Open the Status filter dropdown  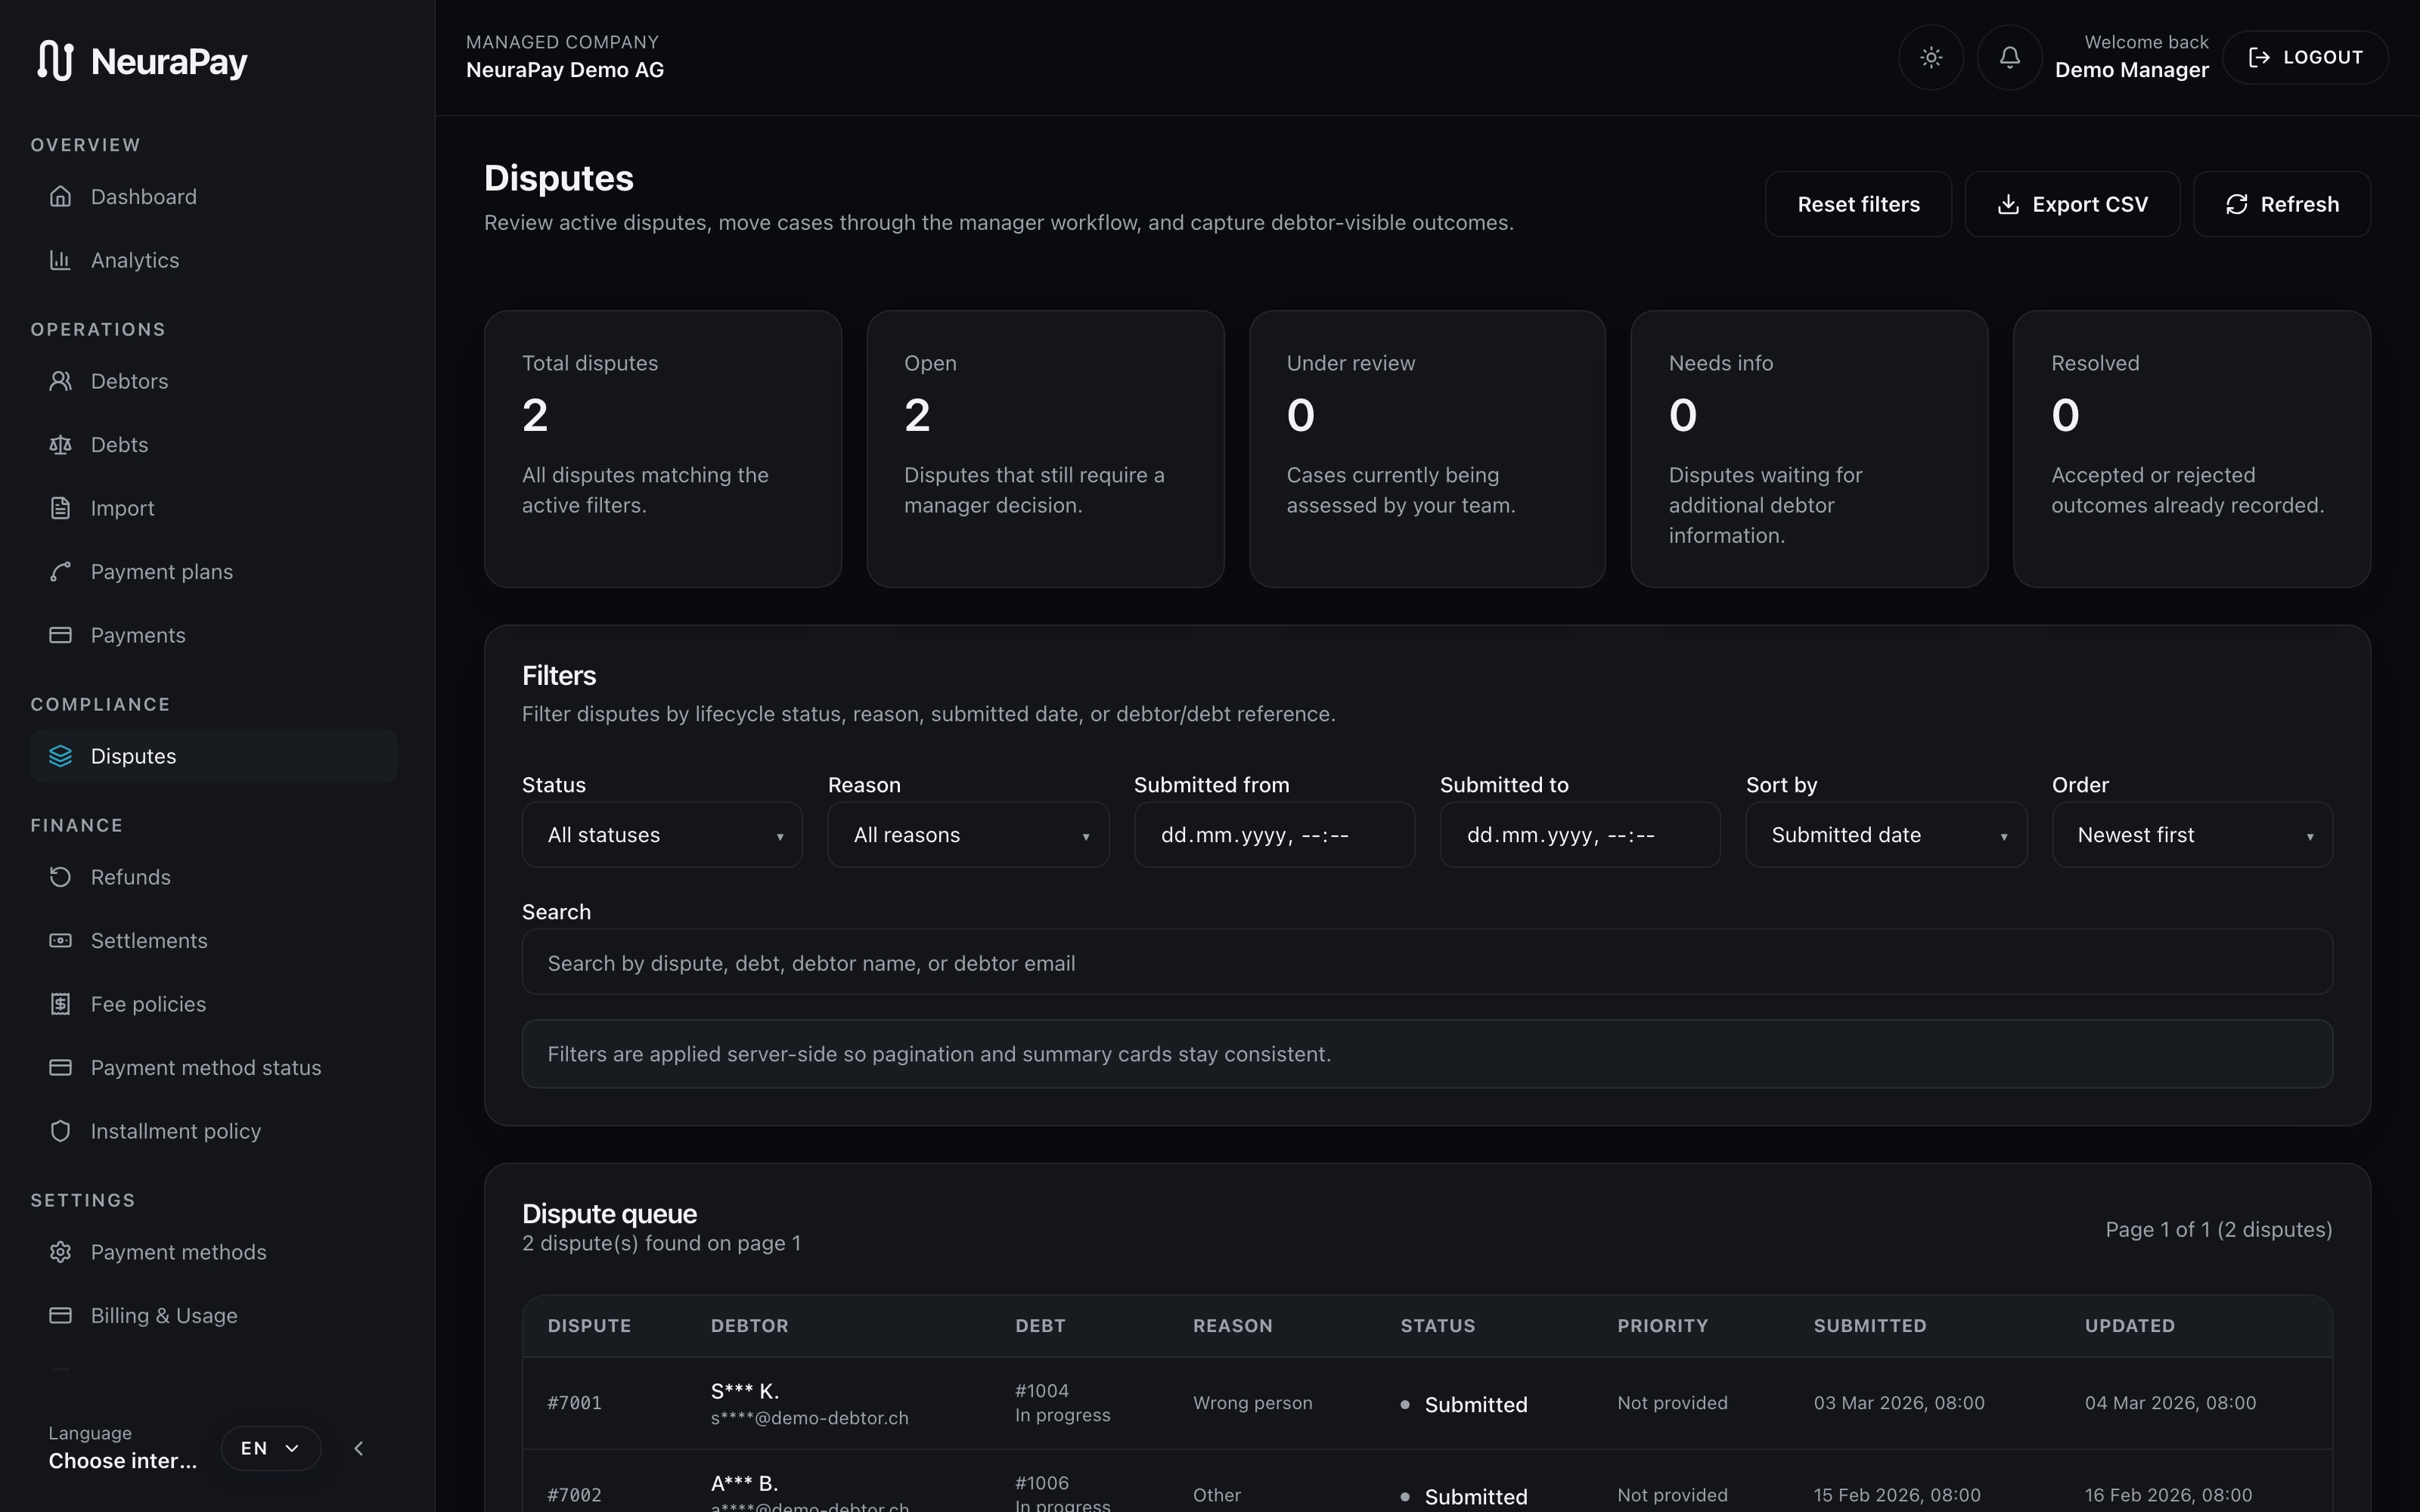(x=662, y=835)
